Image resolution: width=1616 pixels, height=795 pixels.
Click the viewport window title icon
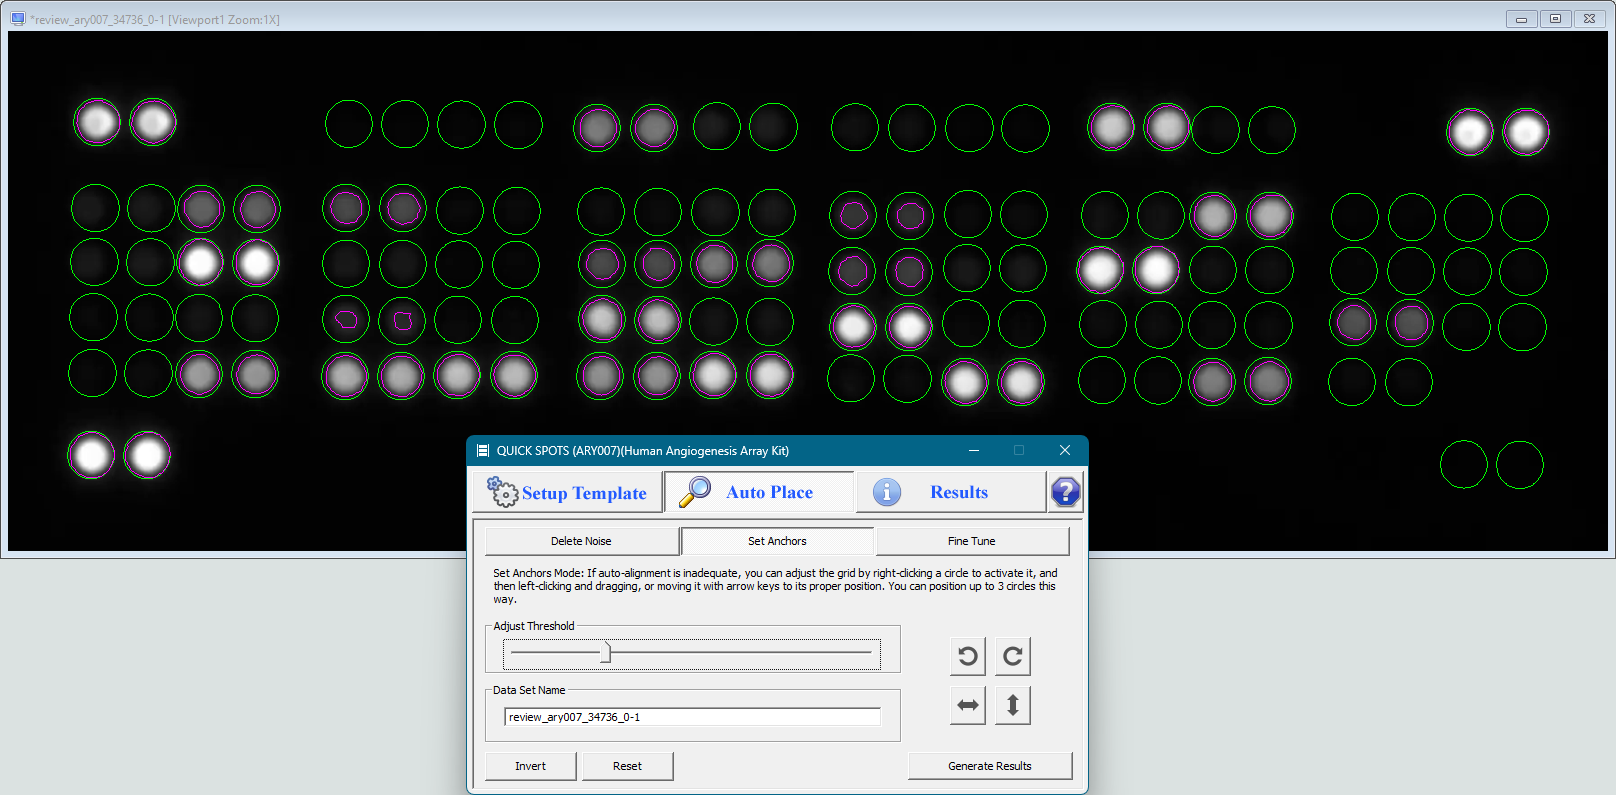[17, 19]
